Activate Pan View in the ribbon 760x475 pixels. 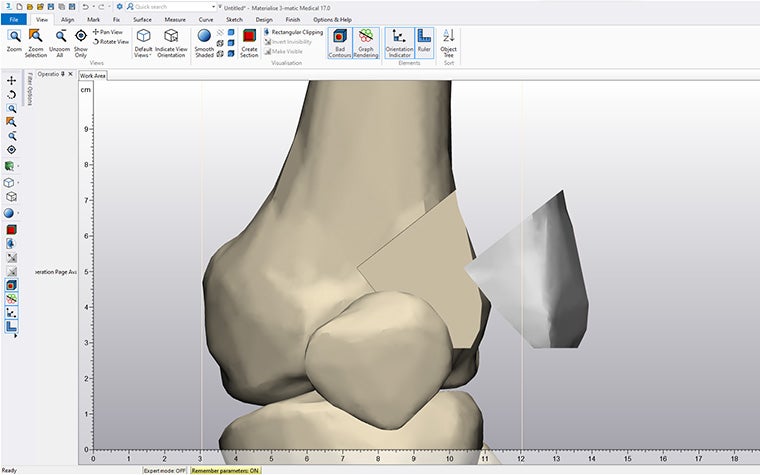click(x=108, y=32)
